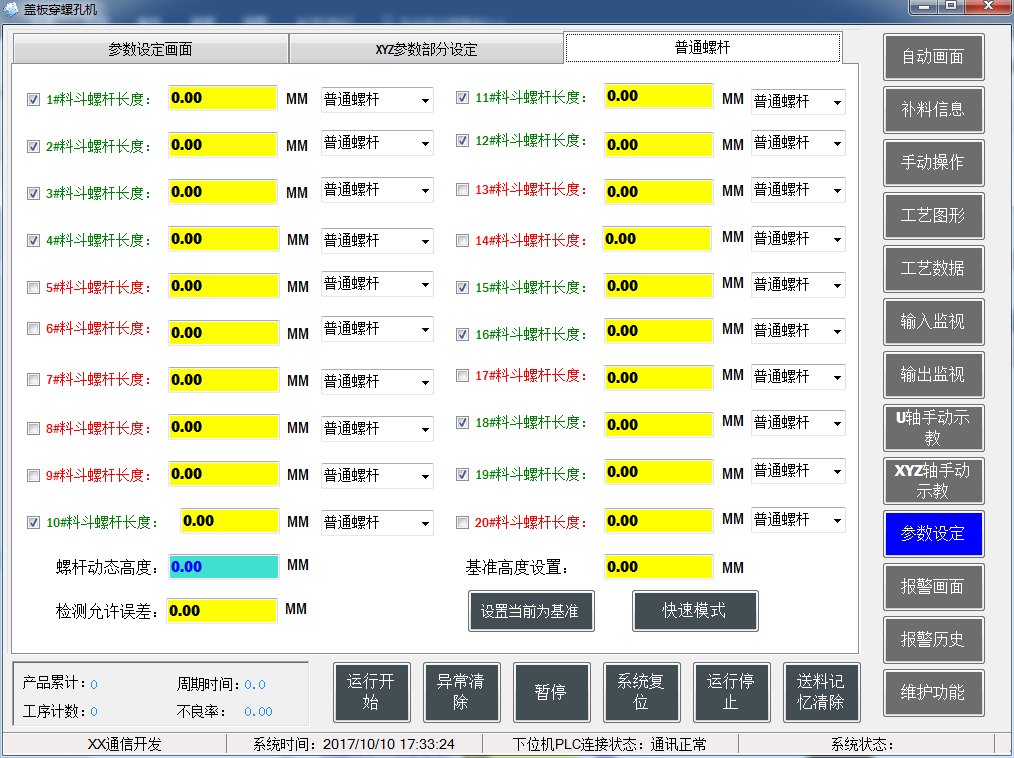
Task: Open the screw type dropdown for 20#料斗
Action: (798, 520)
